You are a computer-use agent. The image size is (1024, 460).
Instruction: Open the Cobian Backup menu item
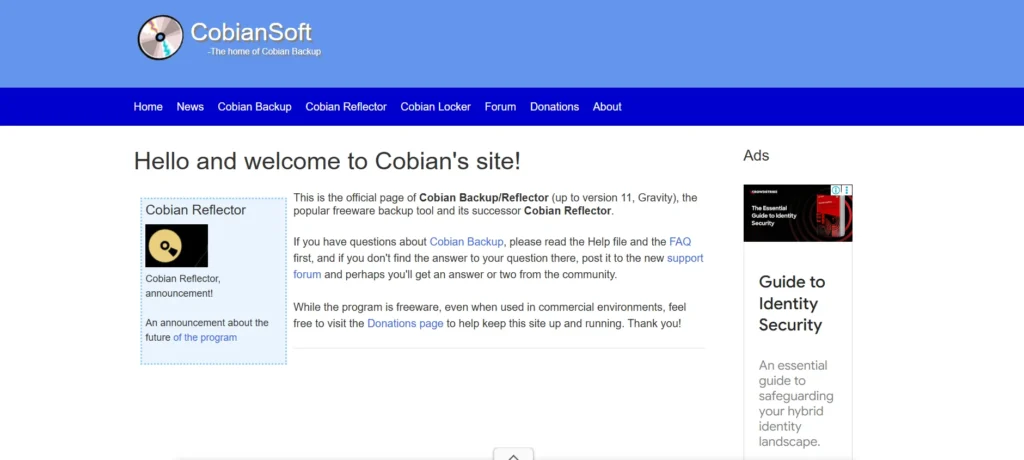coord(255,107)
